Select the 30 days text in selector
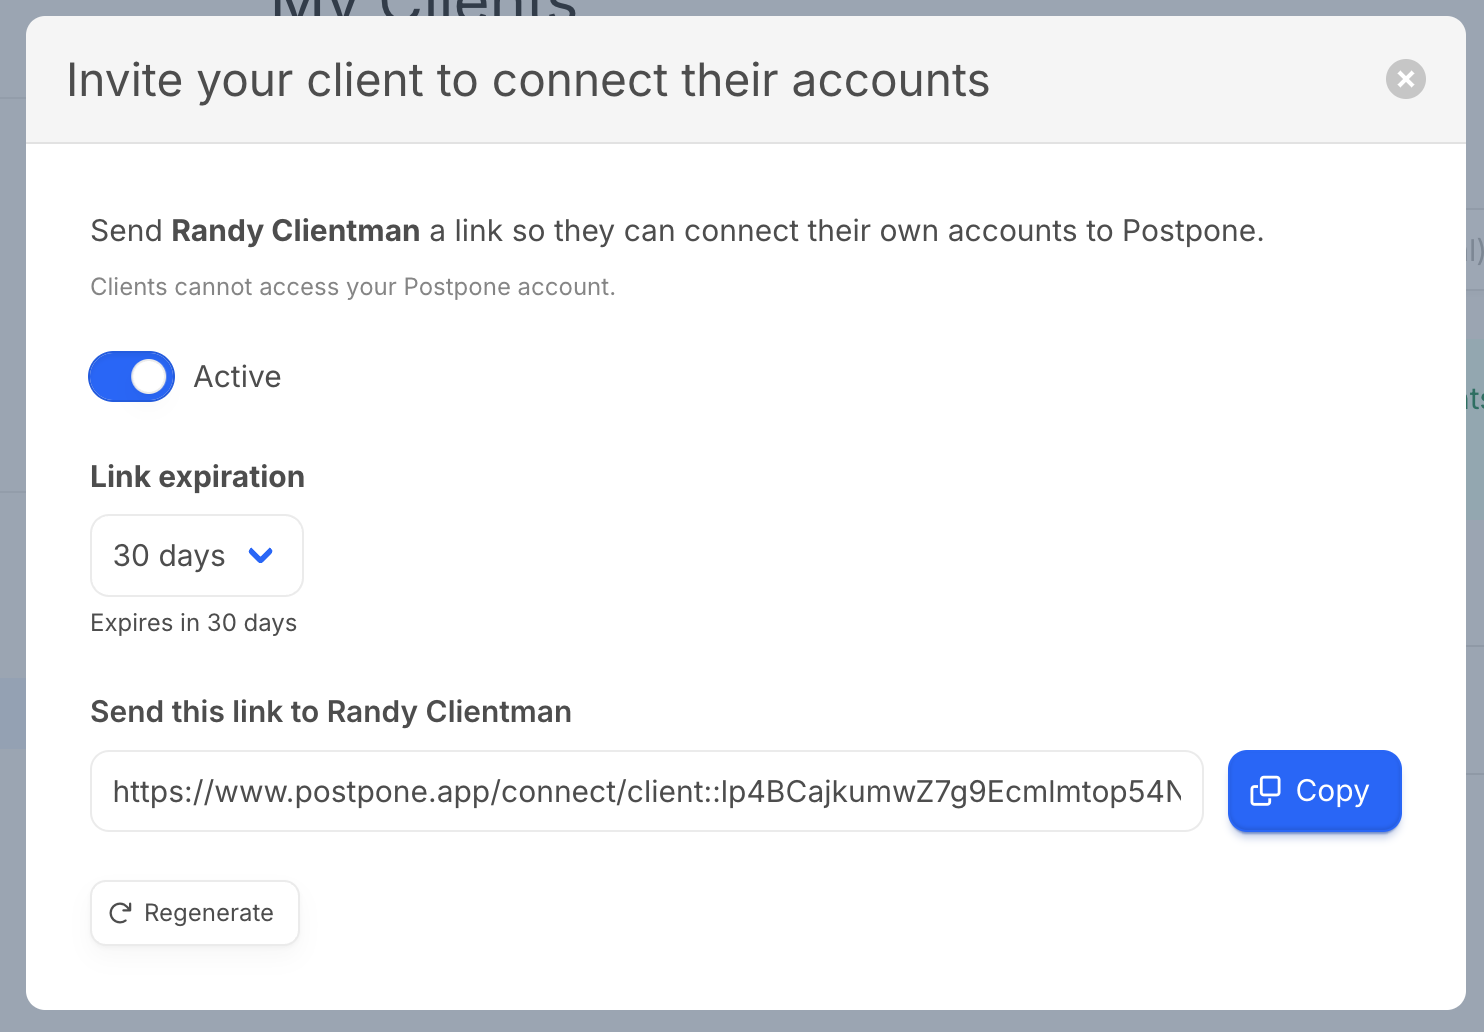 [x=169, y=555]
